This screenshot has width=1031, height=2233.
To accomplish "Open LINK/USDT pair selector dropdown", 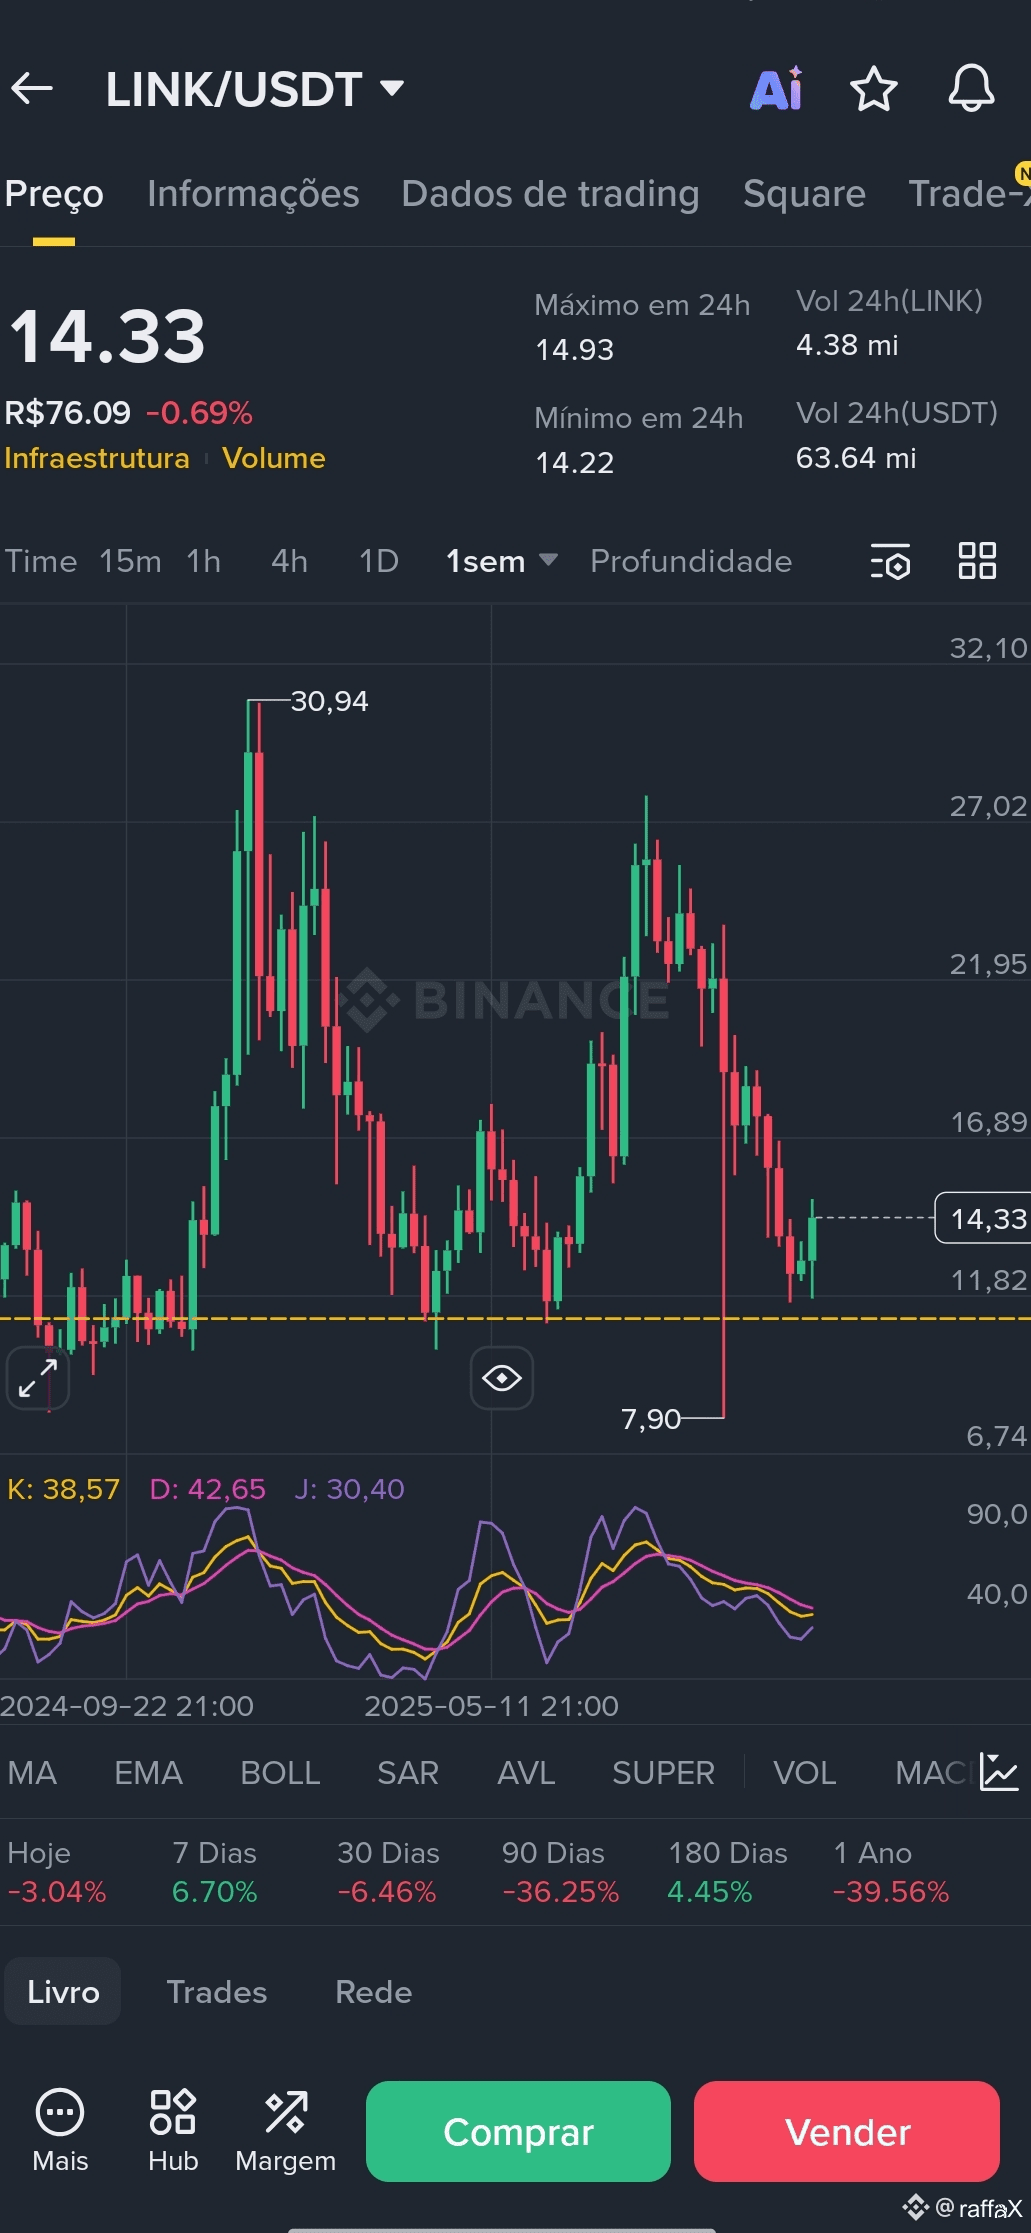I will tap(255, 89).
